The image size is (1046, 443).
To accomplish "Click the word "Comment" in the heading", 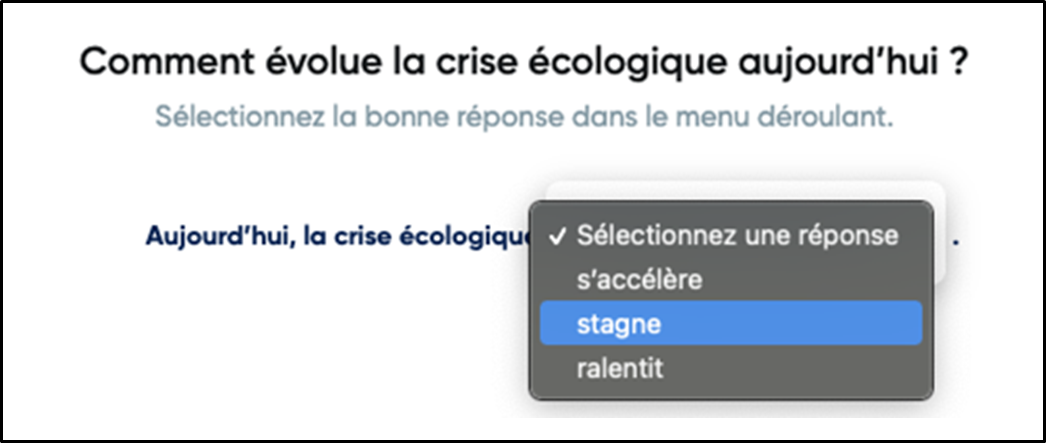I will tap(159, 63).
